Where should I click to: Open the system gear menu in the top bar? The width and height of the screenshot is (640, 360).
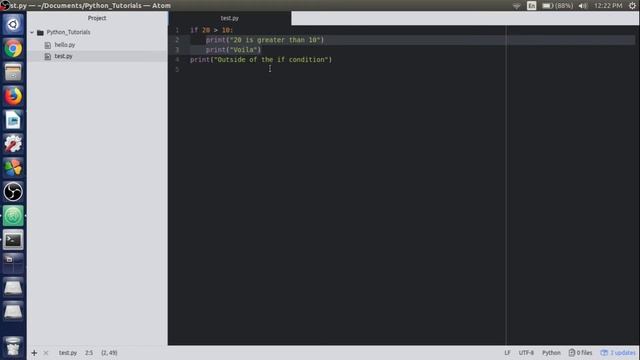click(x=633, y=6)
